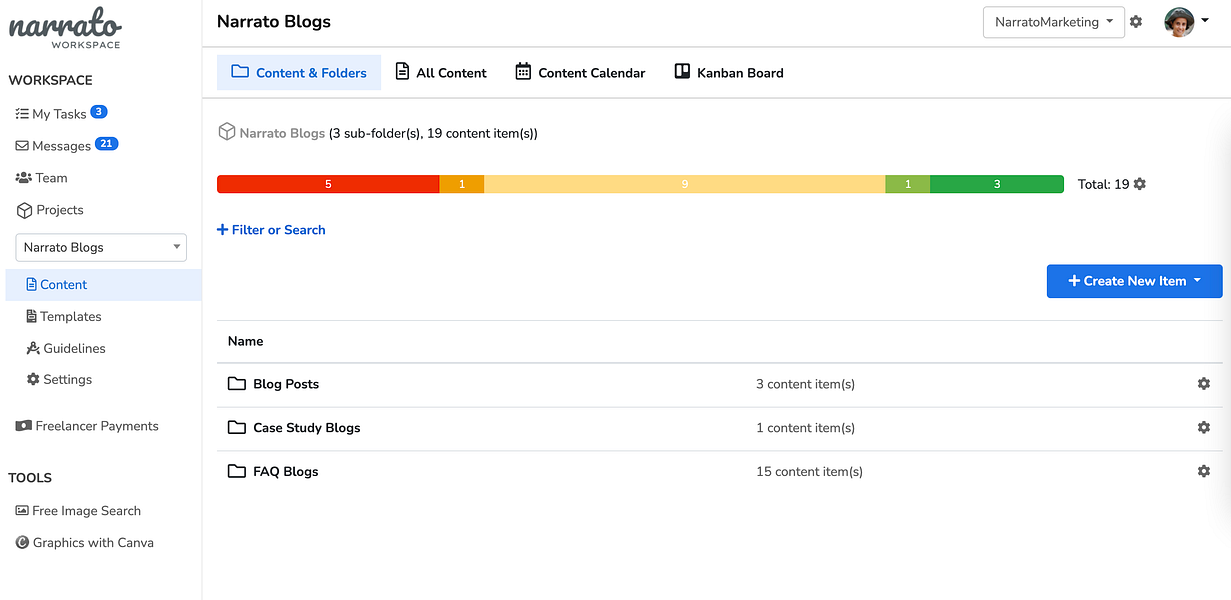Open Graphics with Canva tool
This screenshot has height=600, width=1231.
tap(85, 543)
